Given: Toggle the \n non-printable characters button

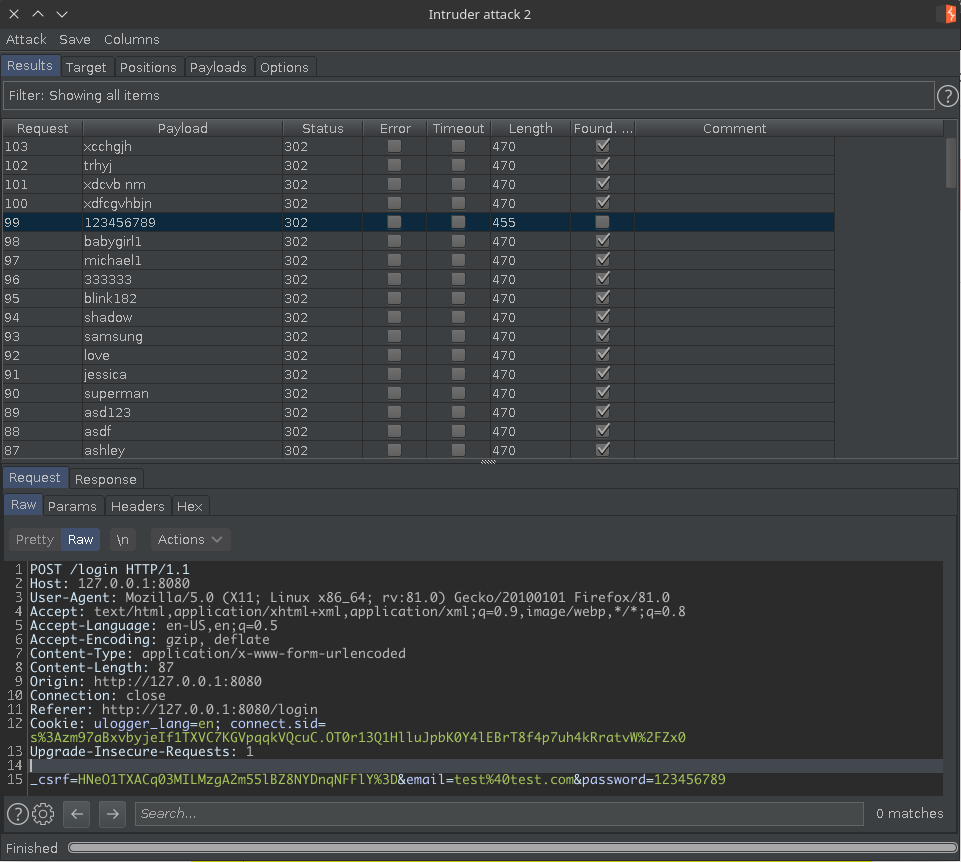Looking at the screenshot, I should (x=123, y=540).
